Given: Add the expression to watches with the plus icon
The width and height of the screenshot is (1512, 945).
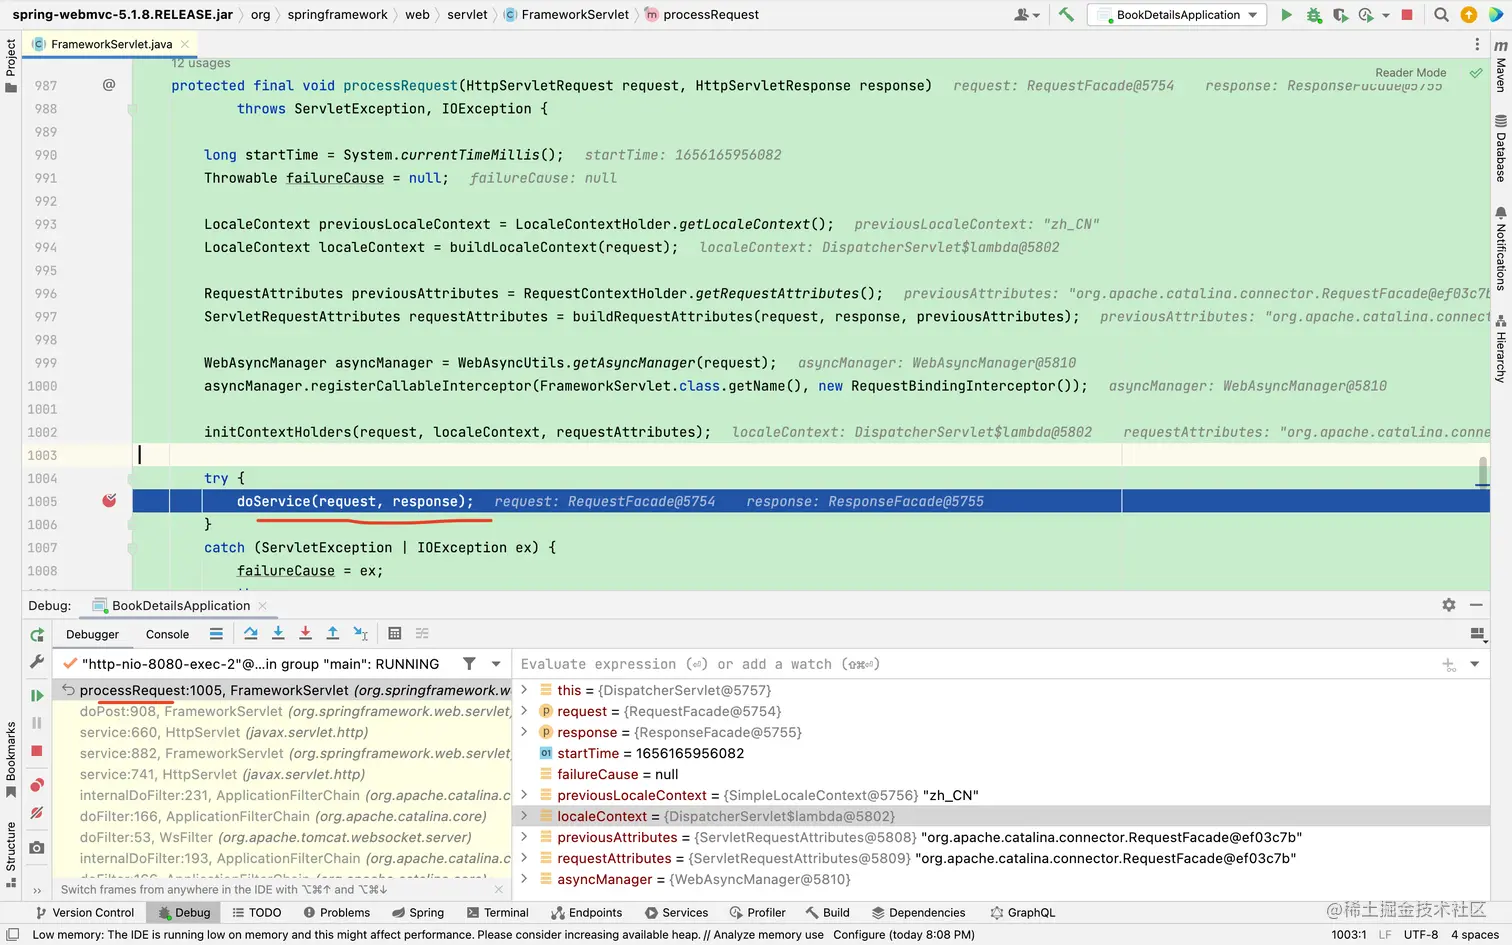Looking at the screenshot, I should click(x=1448, y=664).
